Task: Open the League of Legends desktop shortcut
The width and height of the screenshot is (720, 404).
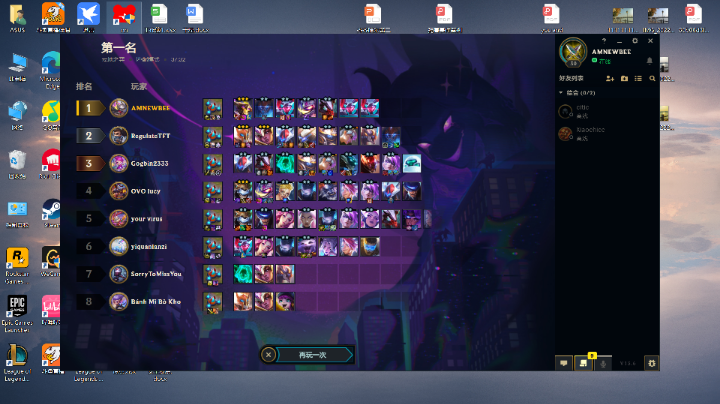Action: pos(17,364)
